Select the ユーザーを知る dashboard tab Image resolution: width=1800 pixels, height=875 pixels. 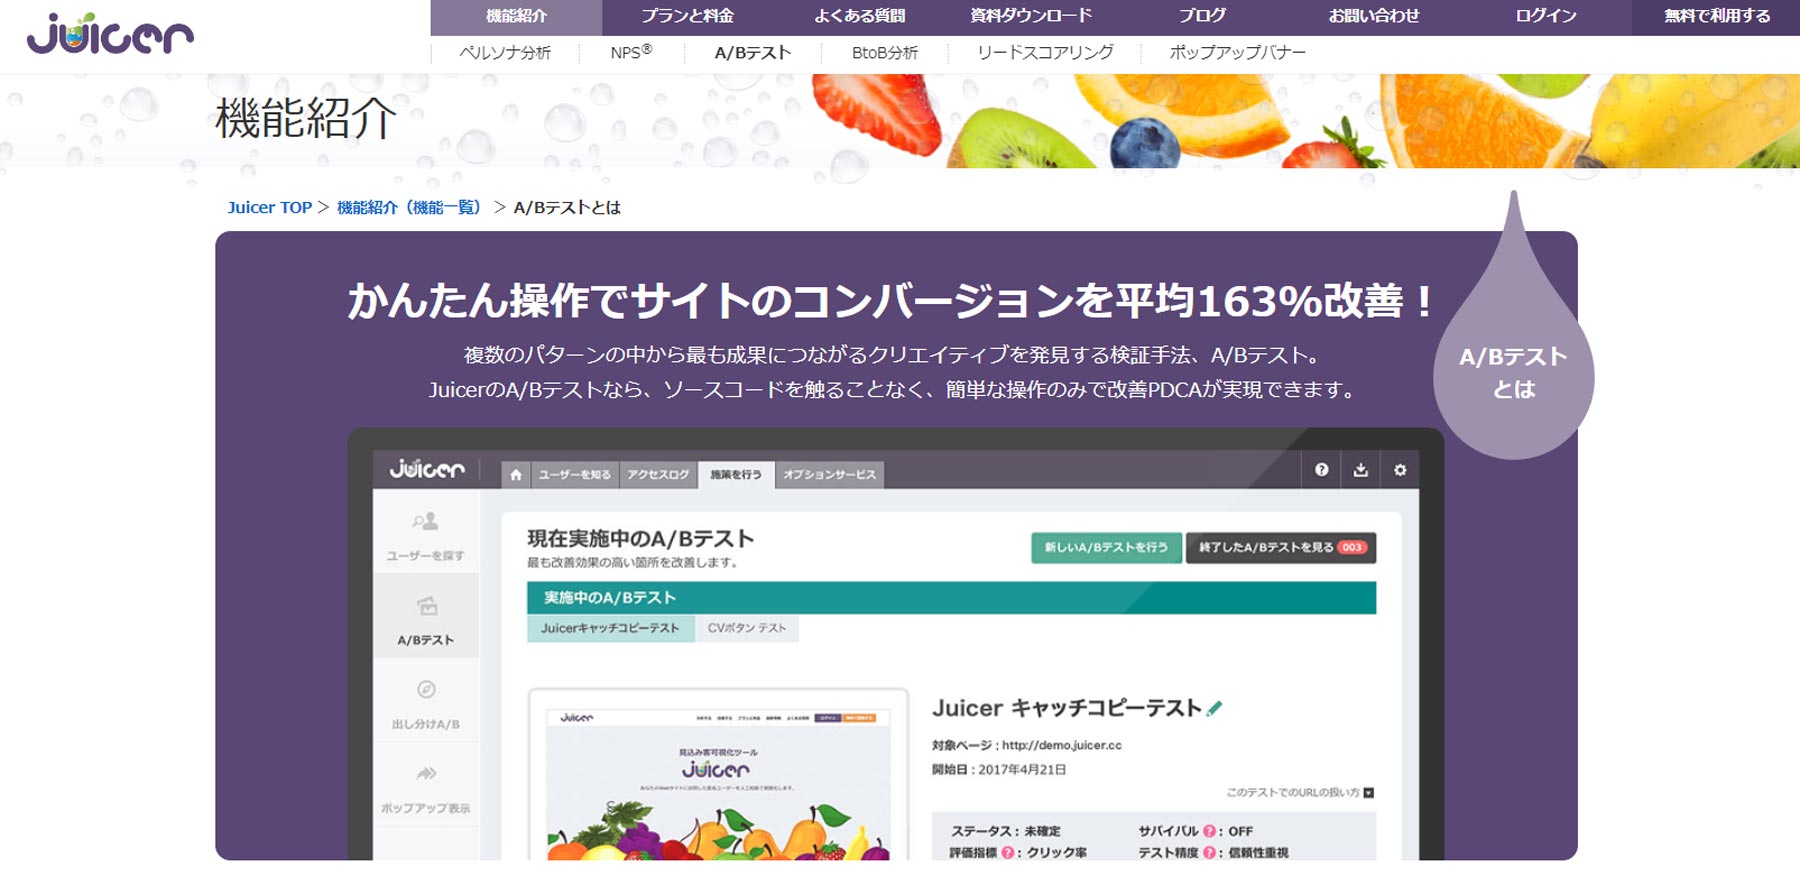[x=574, y=475]
